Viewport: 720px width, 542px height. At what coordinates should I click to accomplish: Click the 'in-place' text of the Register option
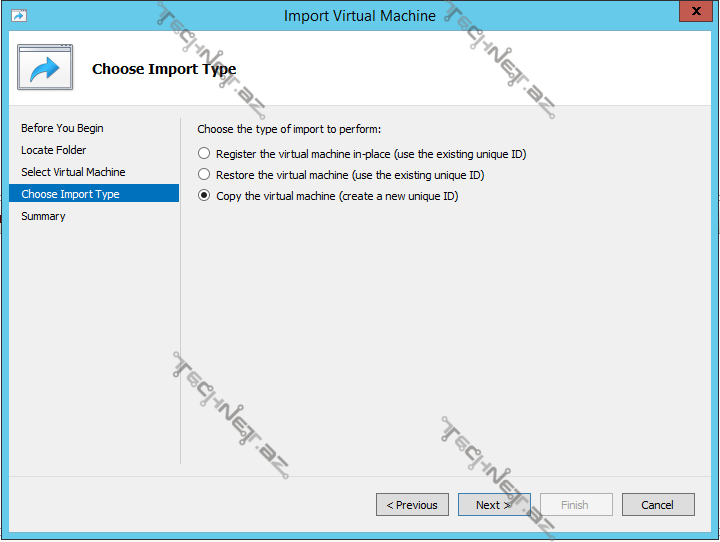point(369,154)
